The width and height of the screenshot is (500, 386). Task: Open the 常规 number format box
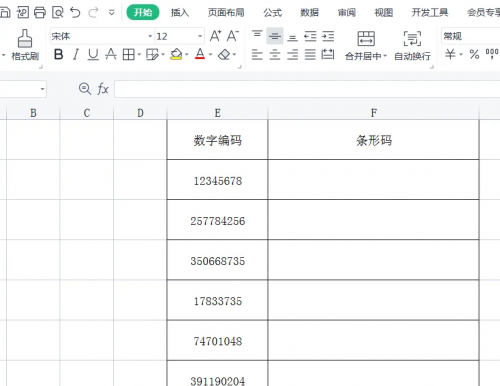tap(471, 36)
